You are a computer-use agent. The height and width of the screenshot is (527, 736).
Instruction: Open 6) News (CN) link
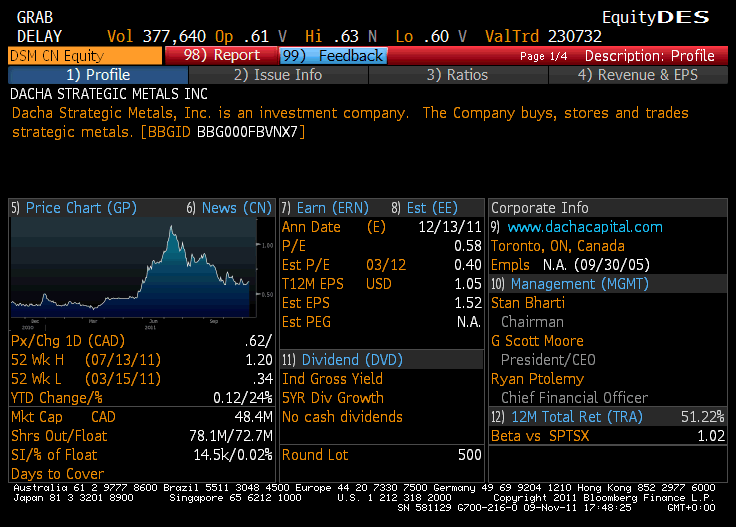[x=230, y=208]
